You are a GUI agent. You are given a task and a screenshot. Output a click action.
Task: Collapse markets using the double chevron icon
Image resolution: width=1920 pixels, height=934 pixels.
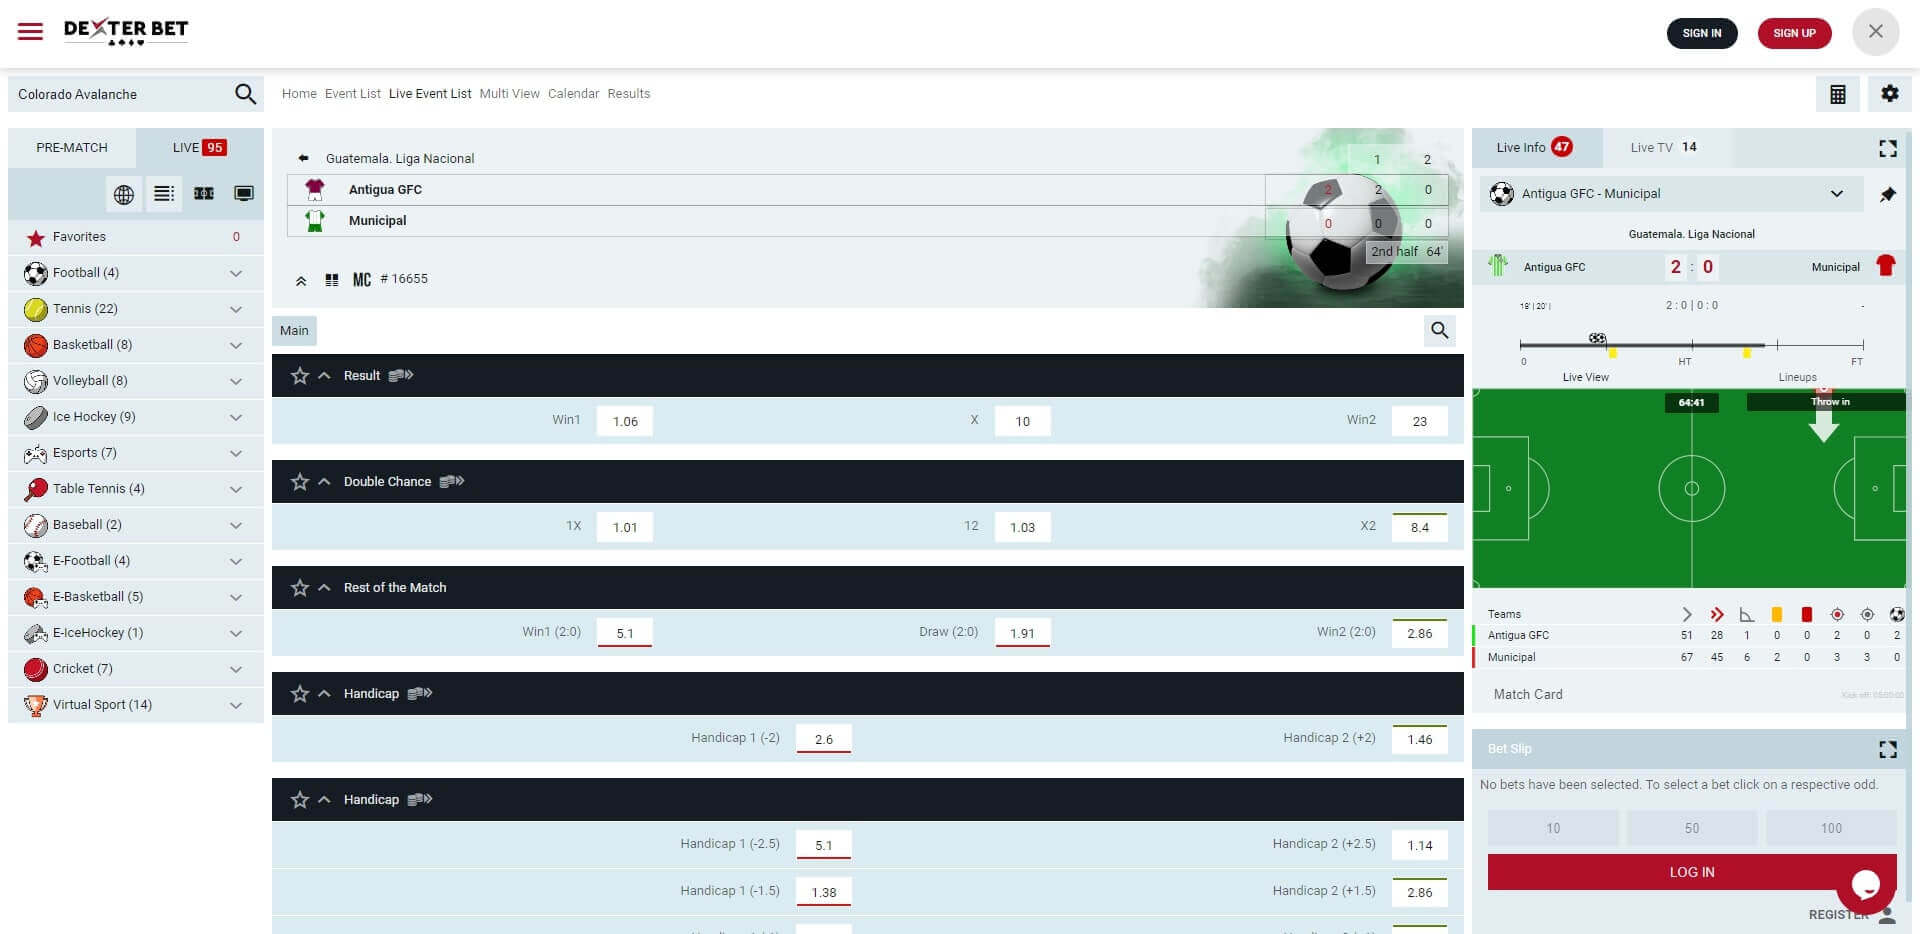301,281
